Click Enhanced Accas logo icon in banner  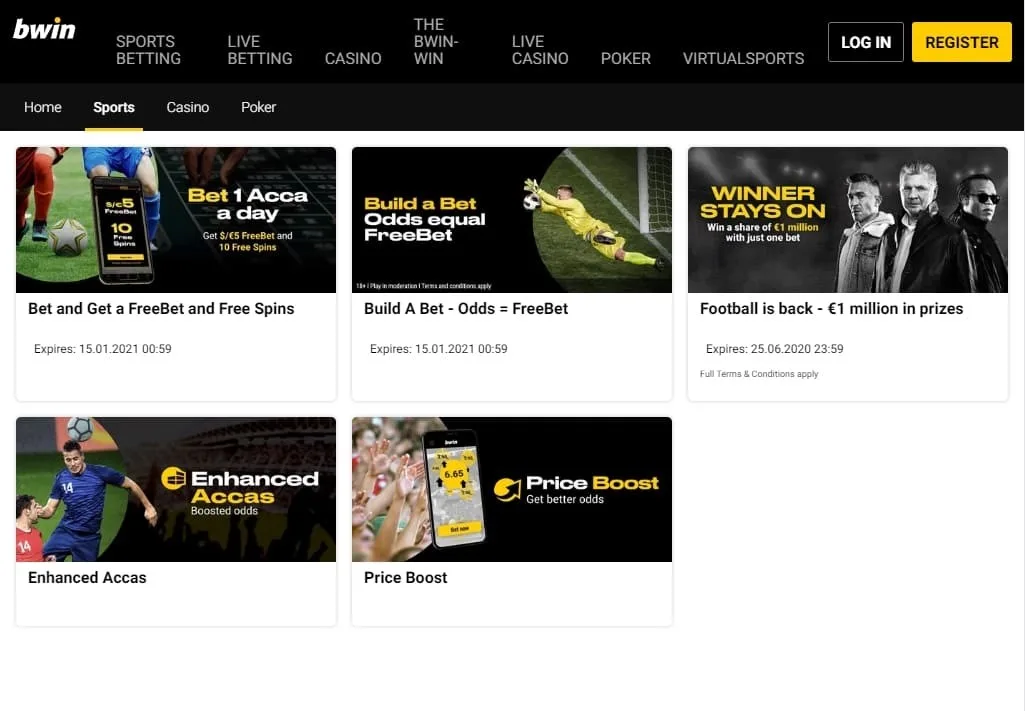(x=173, y=478)
